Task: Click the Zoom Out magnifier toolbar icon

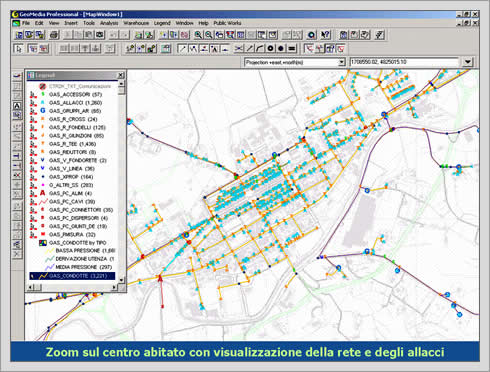Action: pos(209,35)
